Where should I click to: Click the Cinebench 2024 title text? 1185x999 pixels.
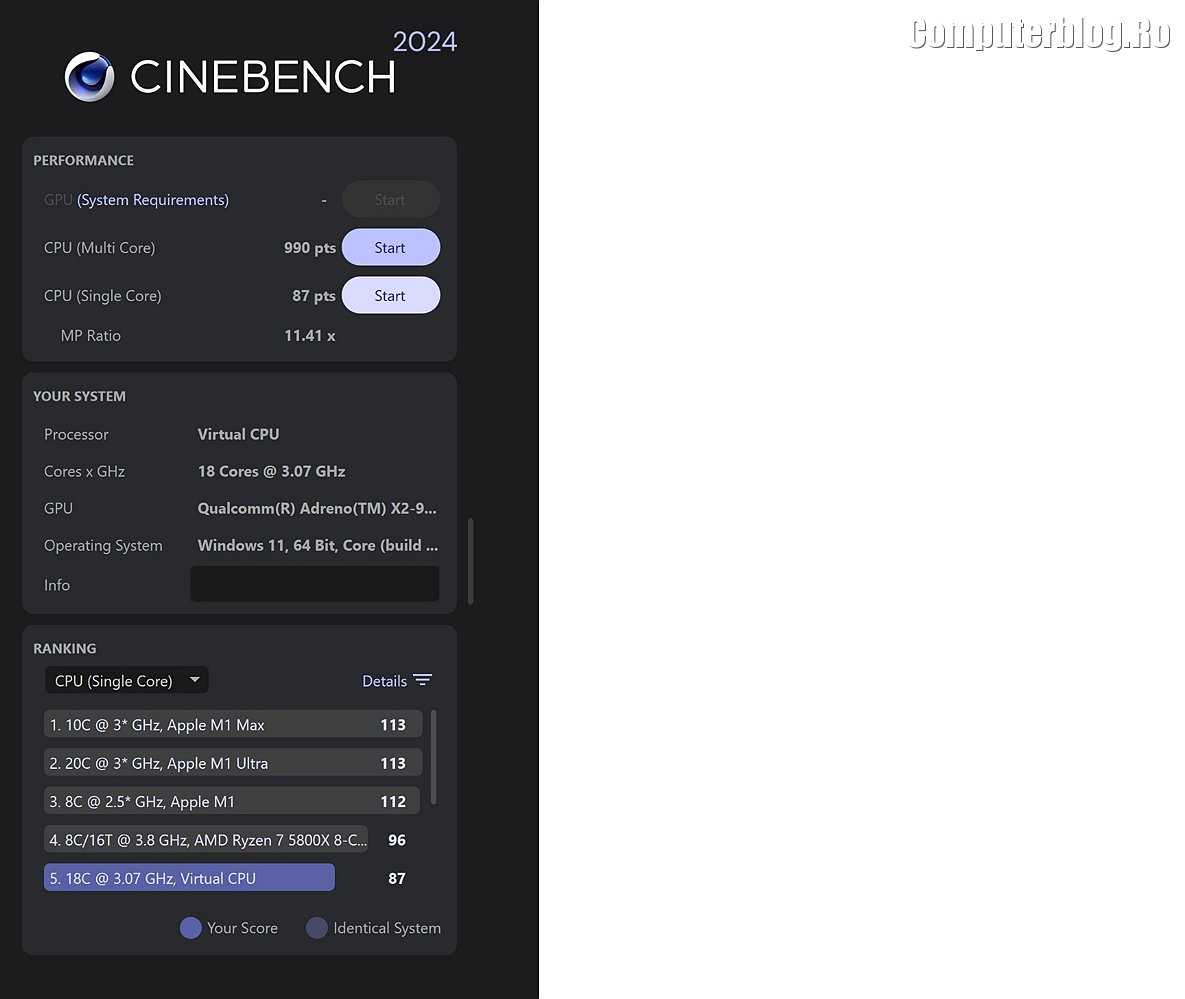tap(263, 78)
